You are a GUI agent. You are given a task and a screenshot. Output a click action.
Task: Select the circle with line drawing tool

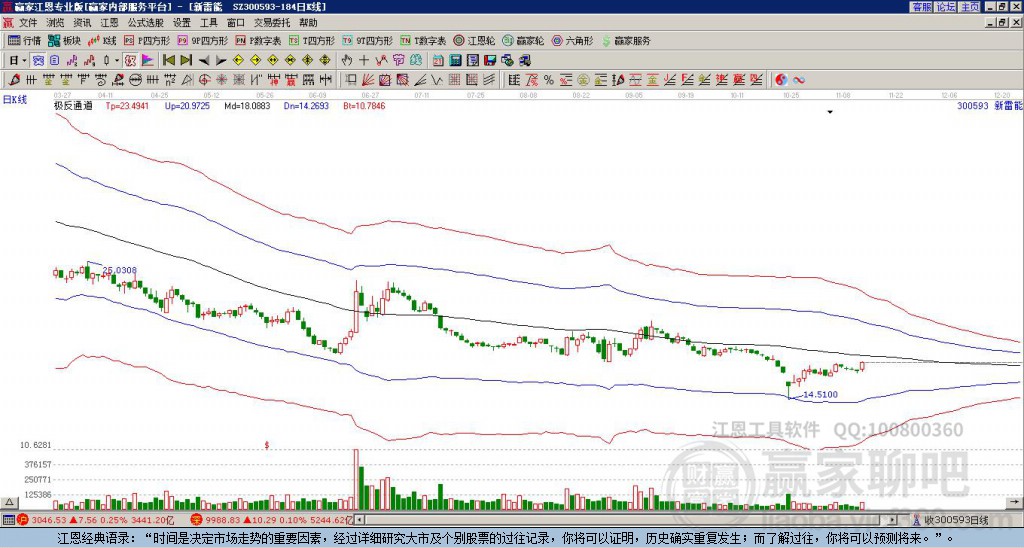[x=134, y=80]
